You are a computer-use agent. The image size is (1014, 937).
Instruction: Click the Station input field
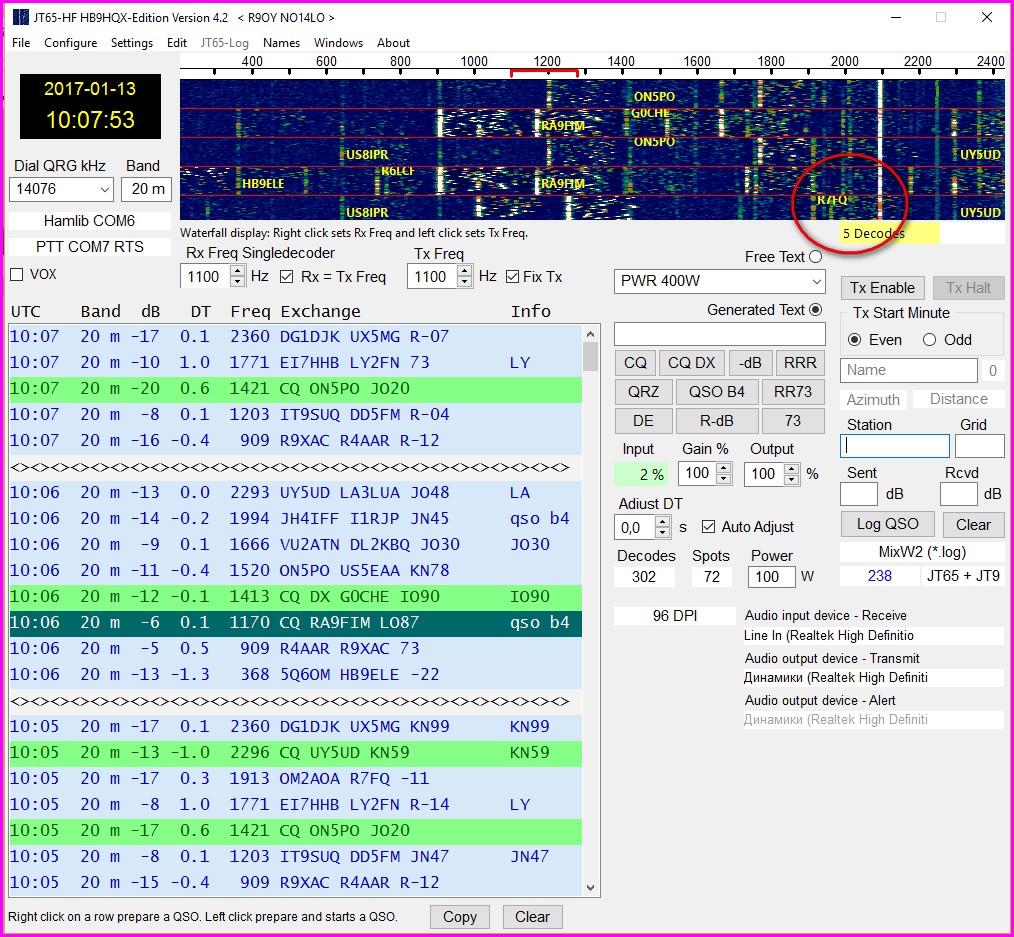[x=894, y=446]
